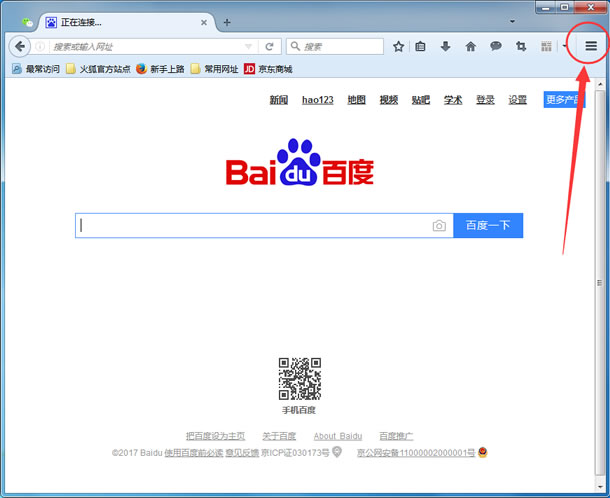Open About Baidu link
The height and width of the screenshot is (498, 610).
coord(338,436)
